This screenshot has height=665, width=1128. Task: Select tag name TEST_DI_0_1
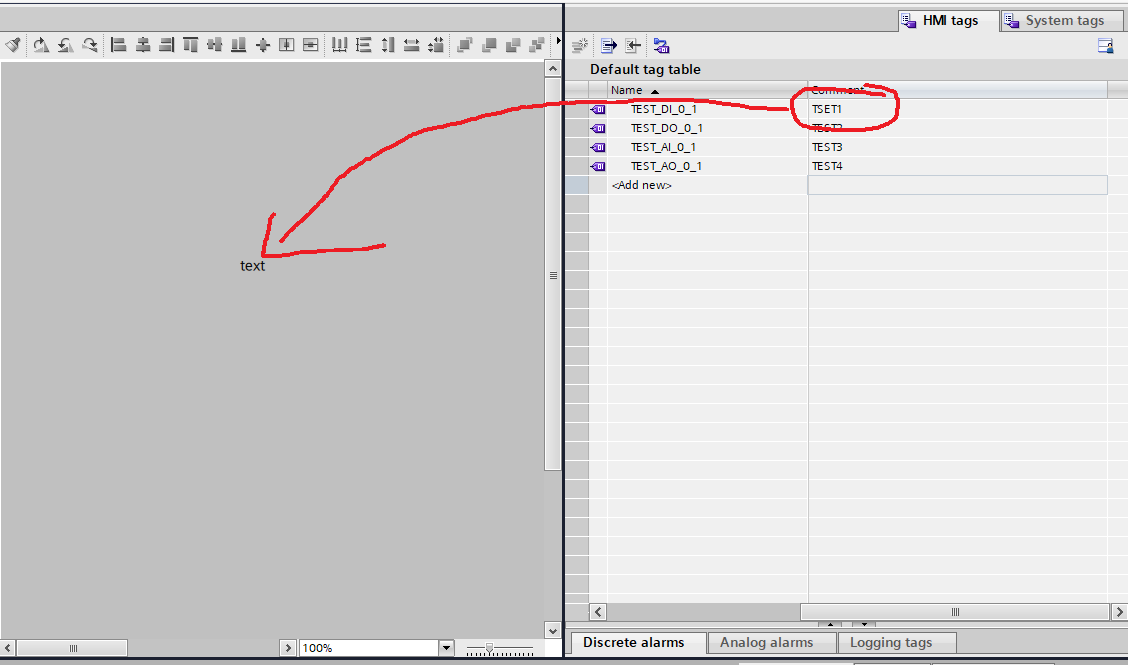tap(663, 109)
